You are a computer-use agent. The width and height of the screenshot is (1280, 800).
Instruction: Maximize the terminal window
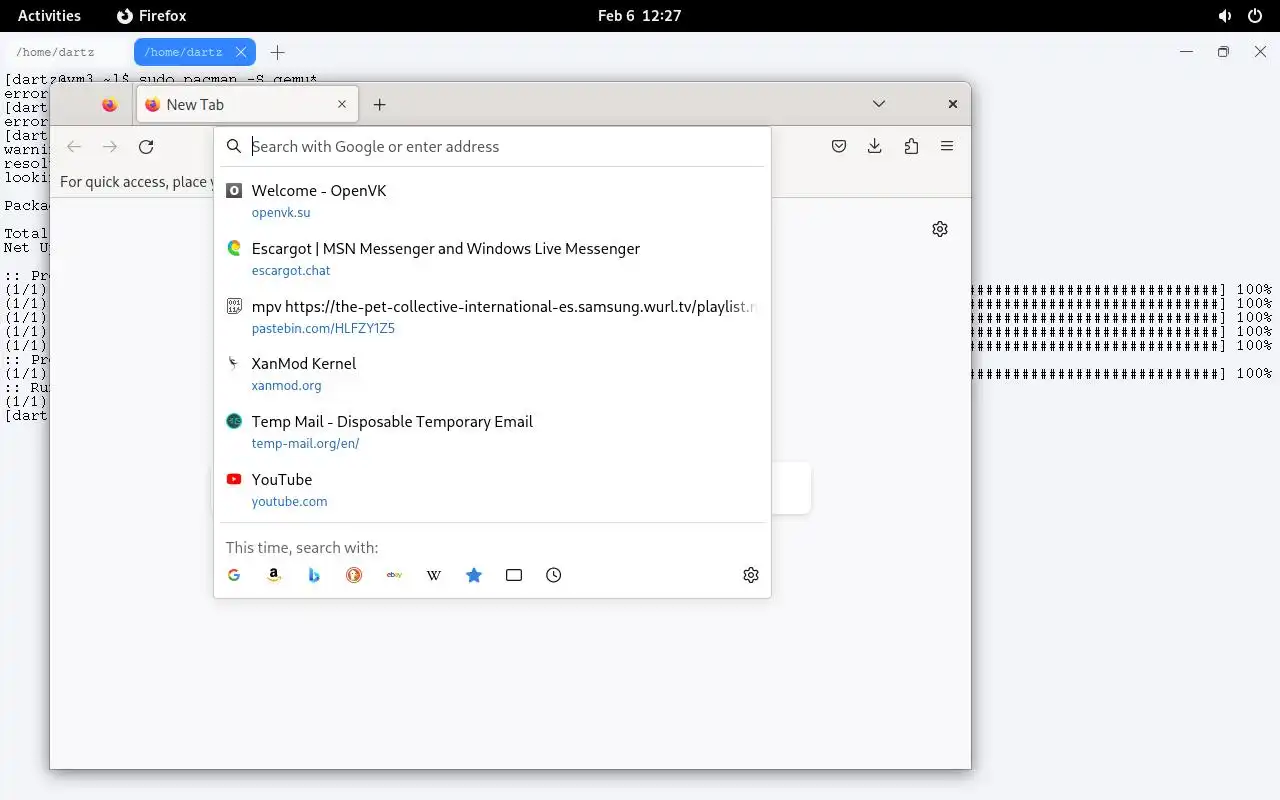tap(1223, 52)
